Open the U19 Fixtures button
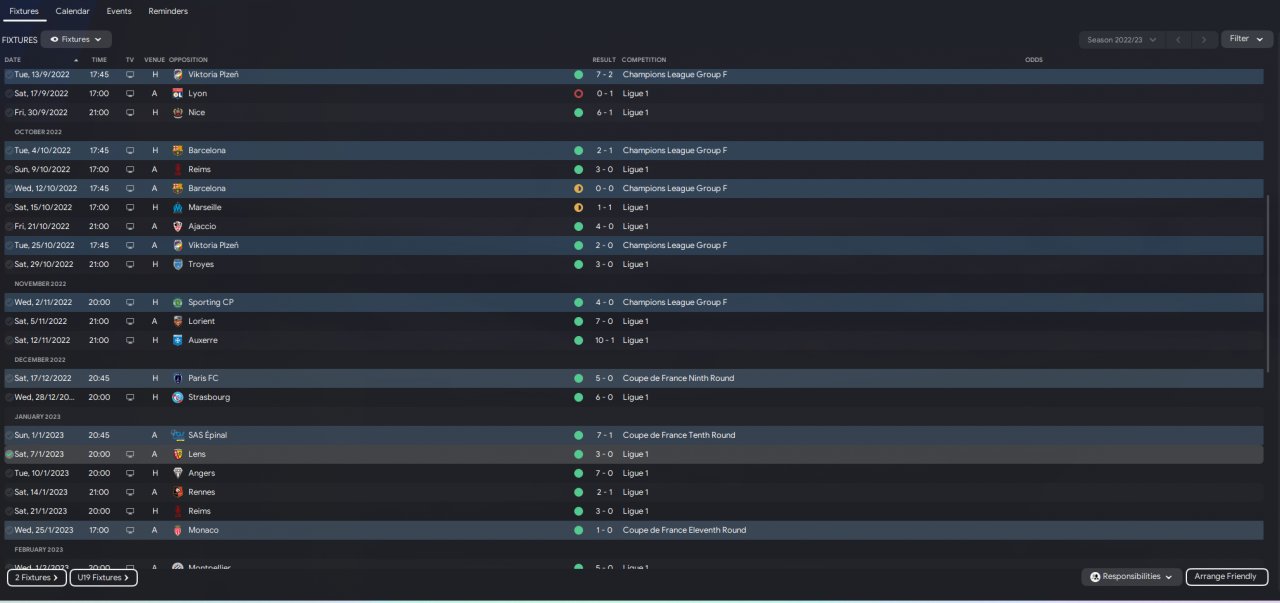Image resolution: width=1280 pixels, height=603 pixels. [x=103, y=577]
